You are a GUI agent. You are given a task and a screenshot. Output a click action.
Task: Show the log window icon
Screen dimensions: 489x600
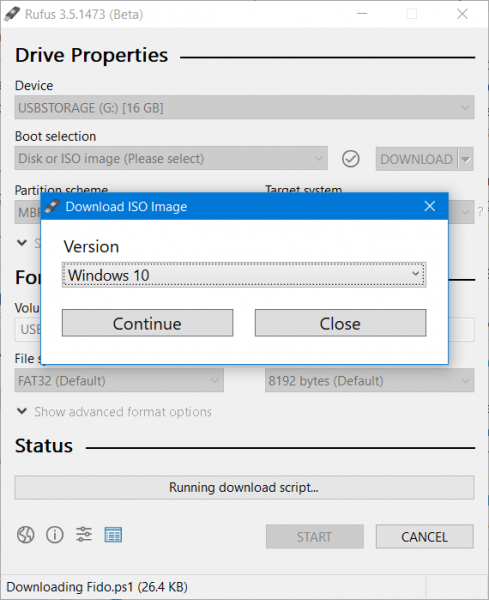tap(113, 535)
